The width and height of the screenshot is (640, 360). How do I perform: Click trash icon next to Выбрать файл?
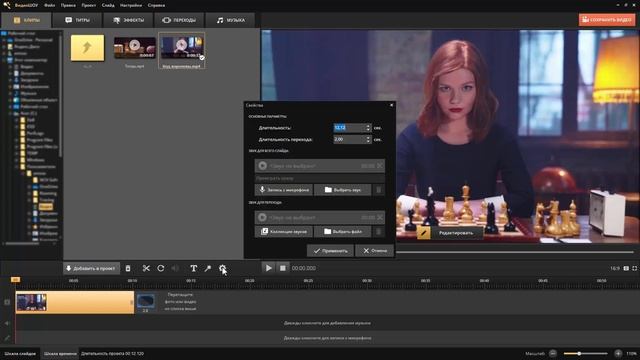(378, 231)
